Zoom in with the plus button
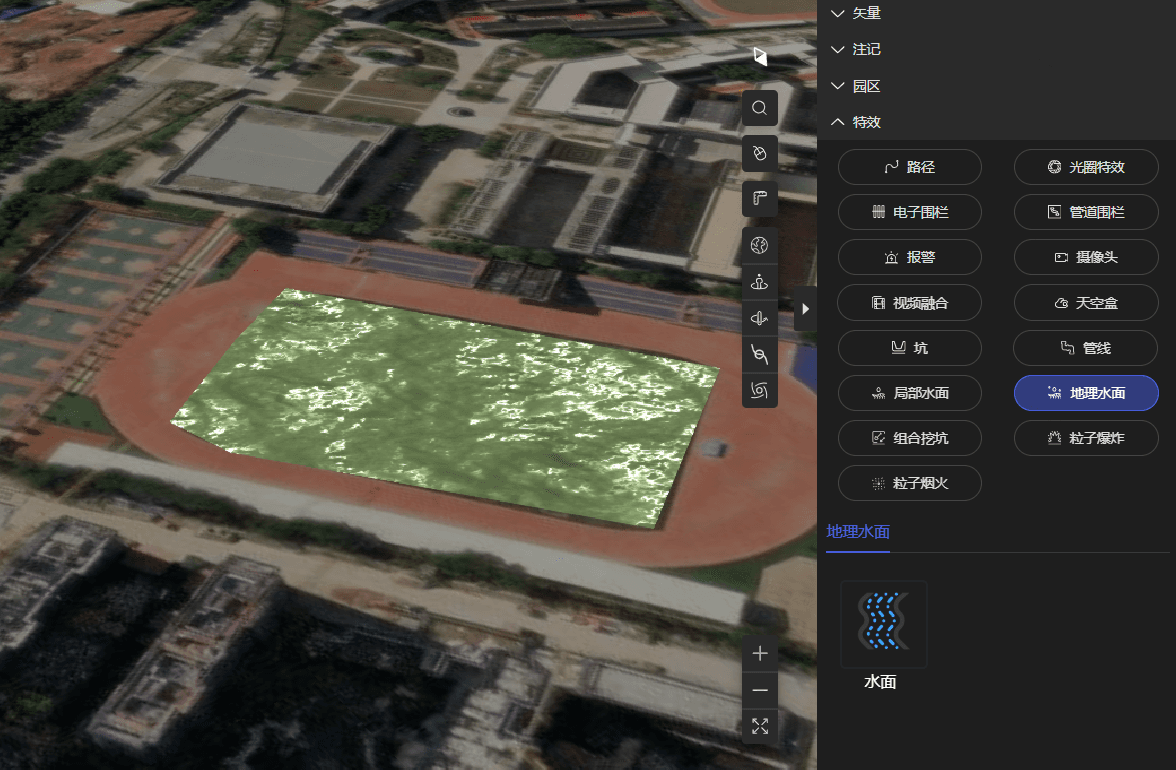This screenshot has width=1176, height=770. 760,653
